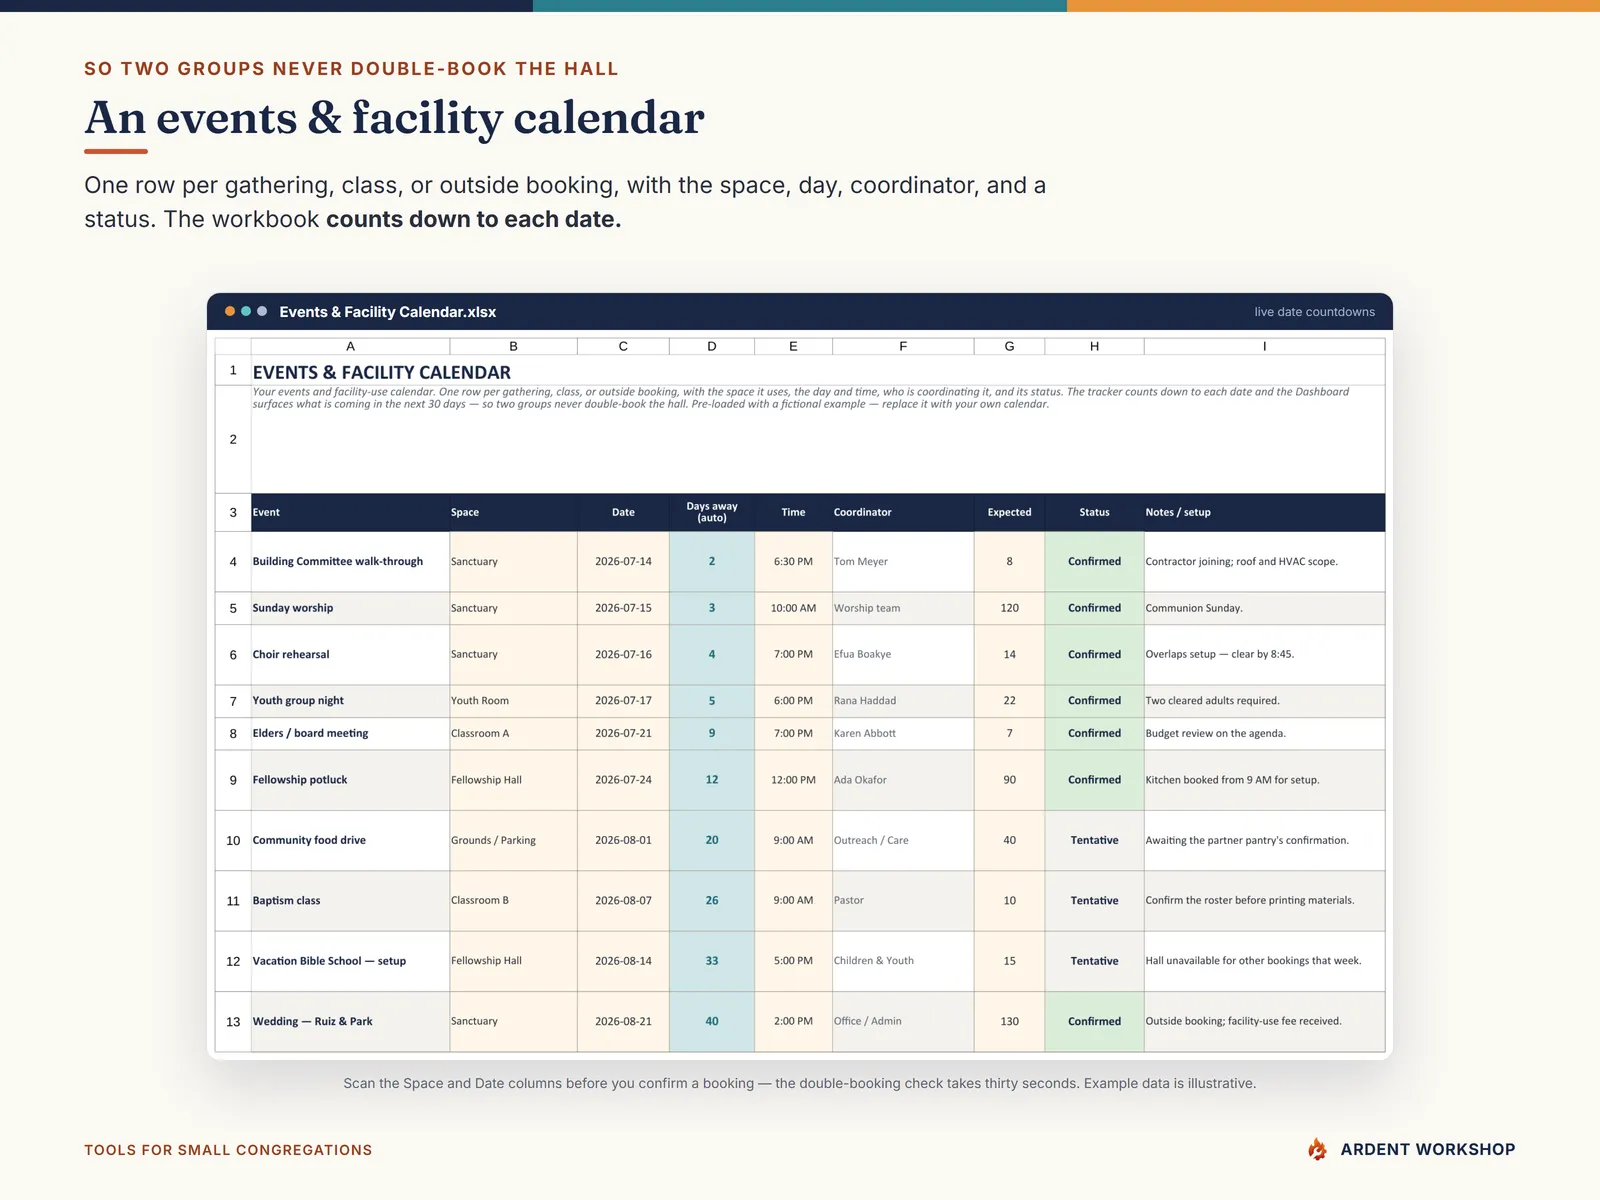Click the 'Events & Facility Calendar.xlsx' file title
1600x1200 pixels.
[x=388, y=312]
